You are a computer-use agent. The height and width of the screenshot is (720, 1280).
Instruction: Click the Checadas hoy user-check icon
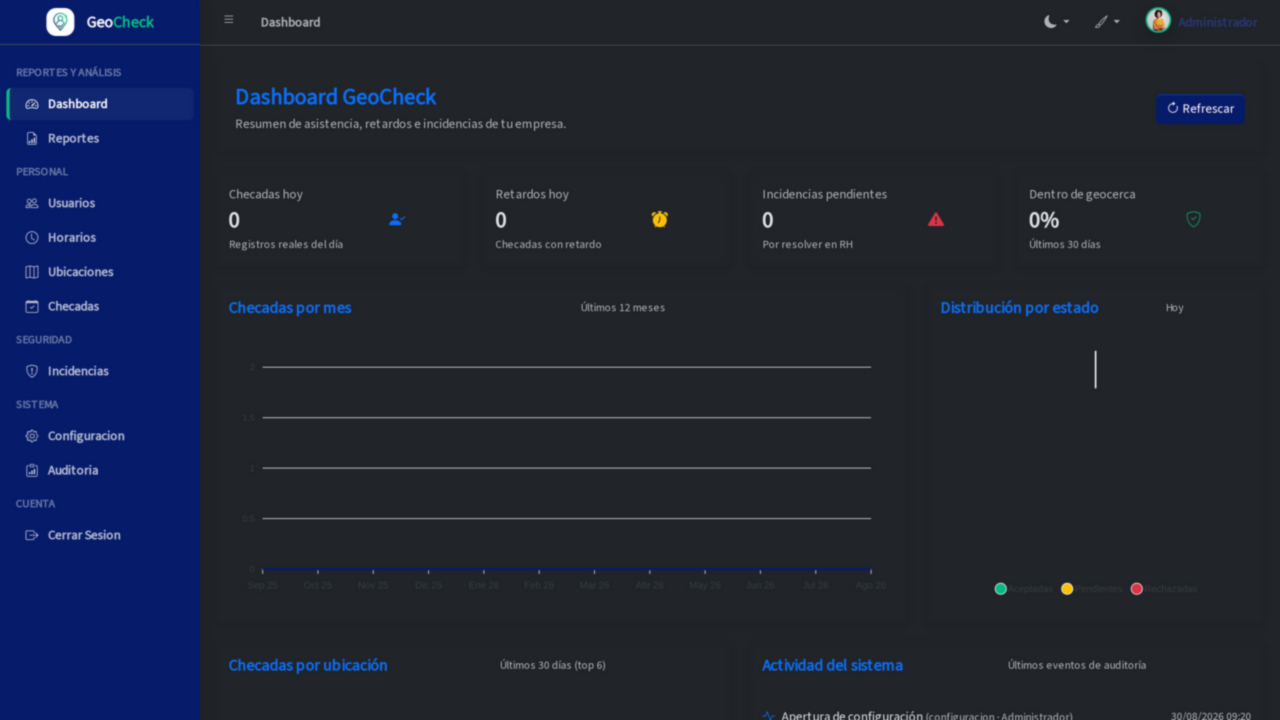click(397, 219)
